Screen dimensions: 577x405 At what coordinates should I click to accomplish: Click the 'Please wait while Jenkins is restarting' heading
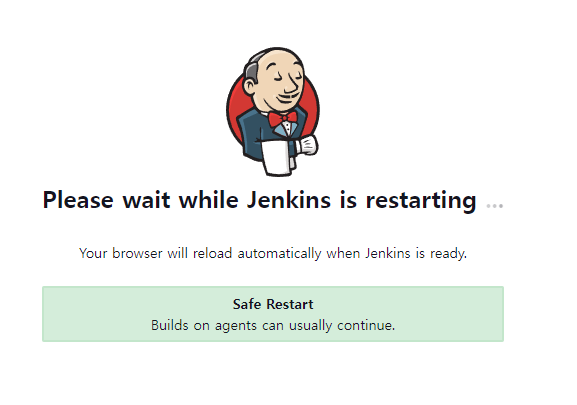[x=259, y=200]
